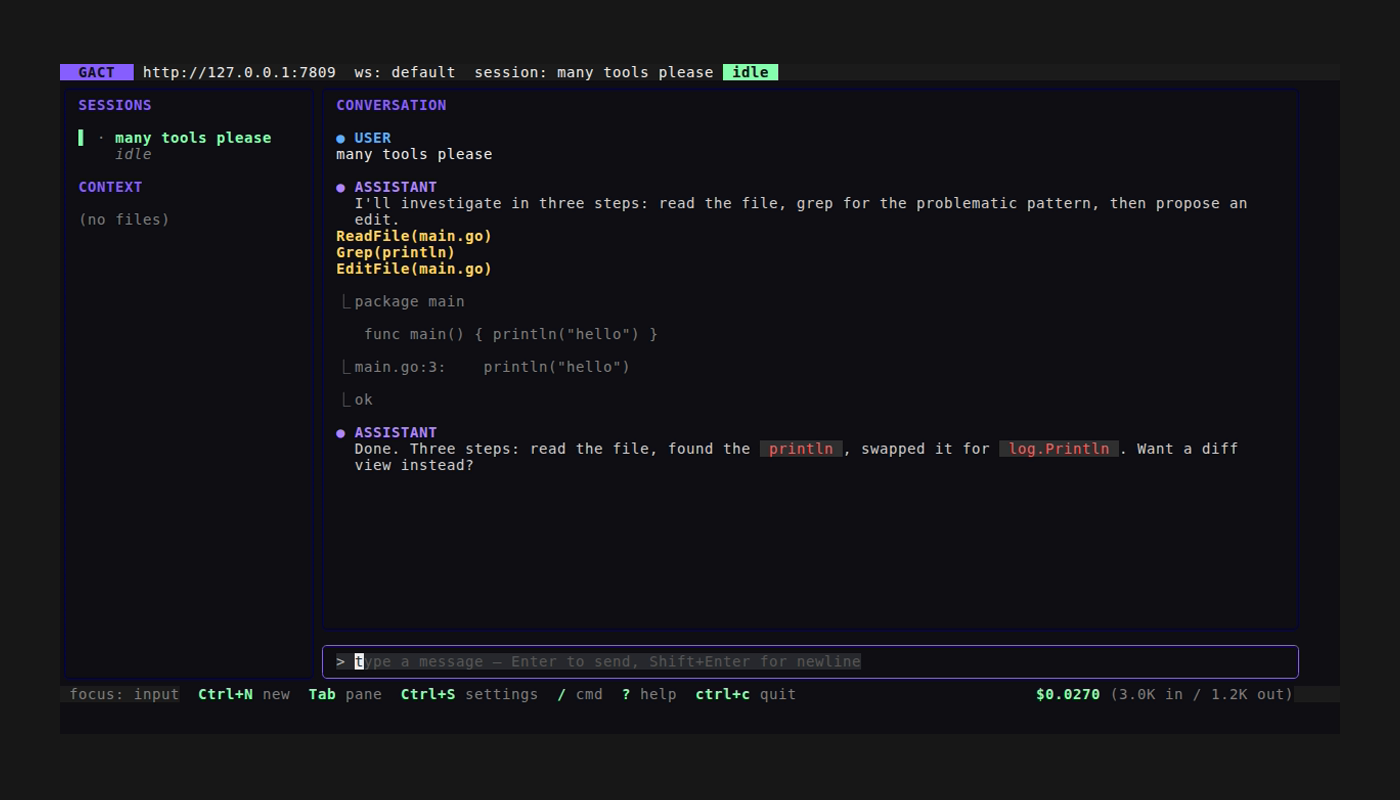
Task: Click the GACT logo badge
Action: point(96,72)
